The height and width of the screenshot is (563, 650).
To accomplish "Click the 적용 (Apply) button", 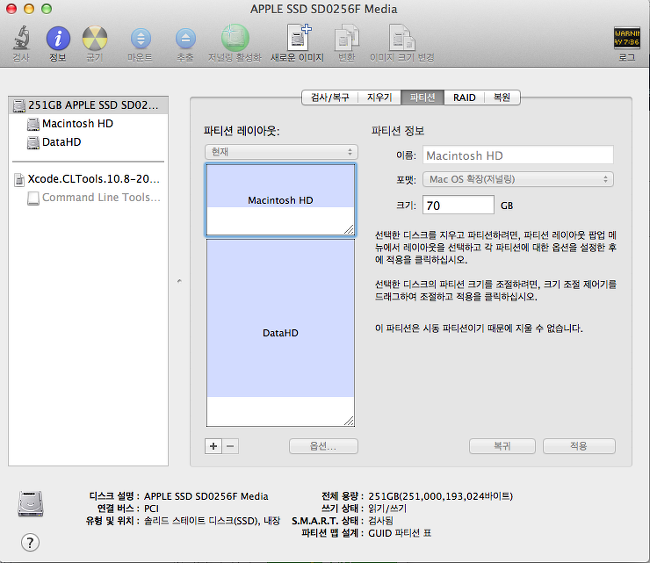I will click(579, 446).
